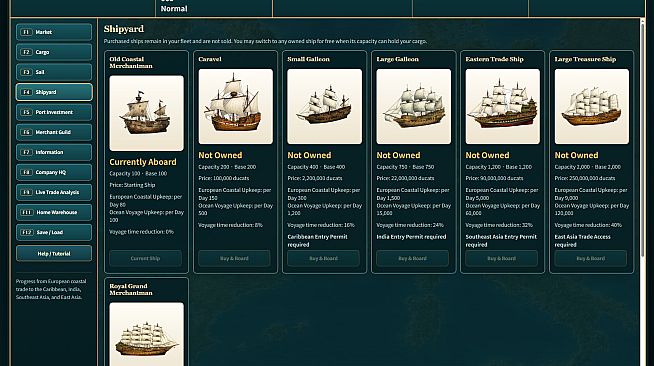The width and height of the screenshot is (654, 366).
Task: Click "Southeast Asia Entry Permit required" text
Action: tap(501, 241)
